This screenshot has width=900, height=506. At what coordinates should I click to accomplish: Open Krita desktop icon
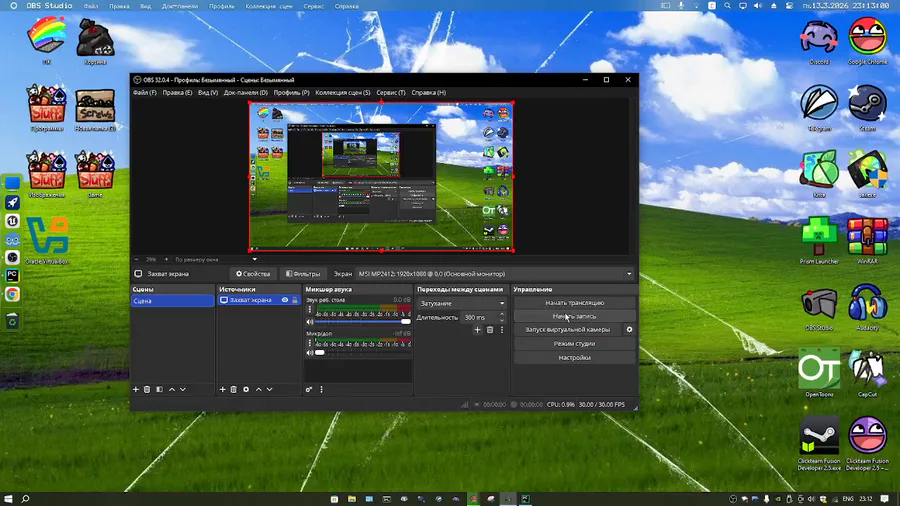[819, 175]
